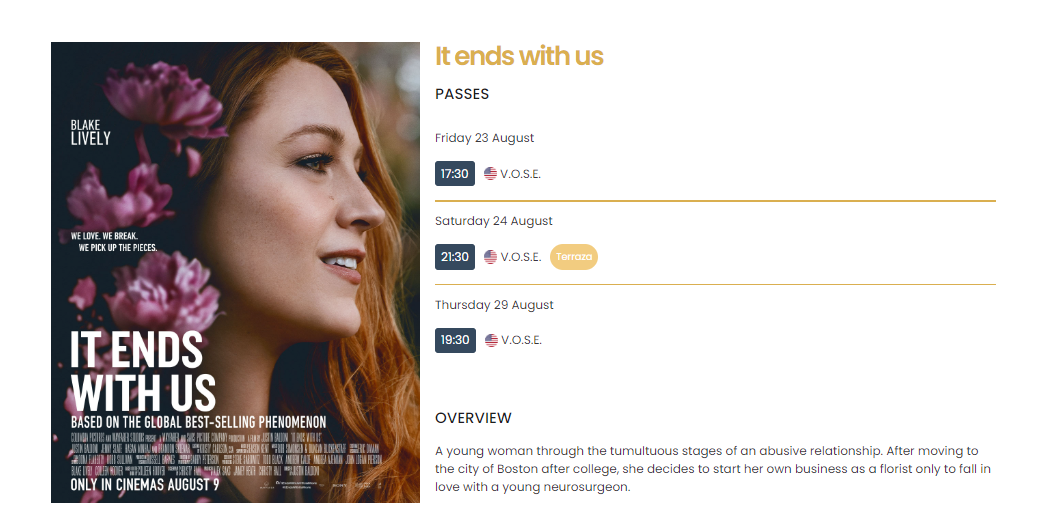The width and height of the screenshot is (1056, 510).
Task: Open the It Ends With Us poster
Action: (235, 272)
